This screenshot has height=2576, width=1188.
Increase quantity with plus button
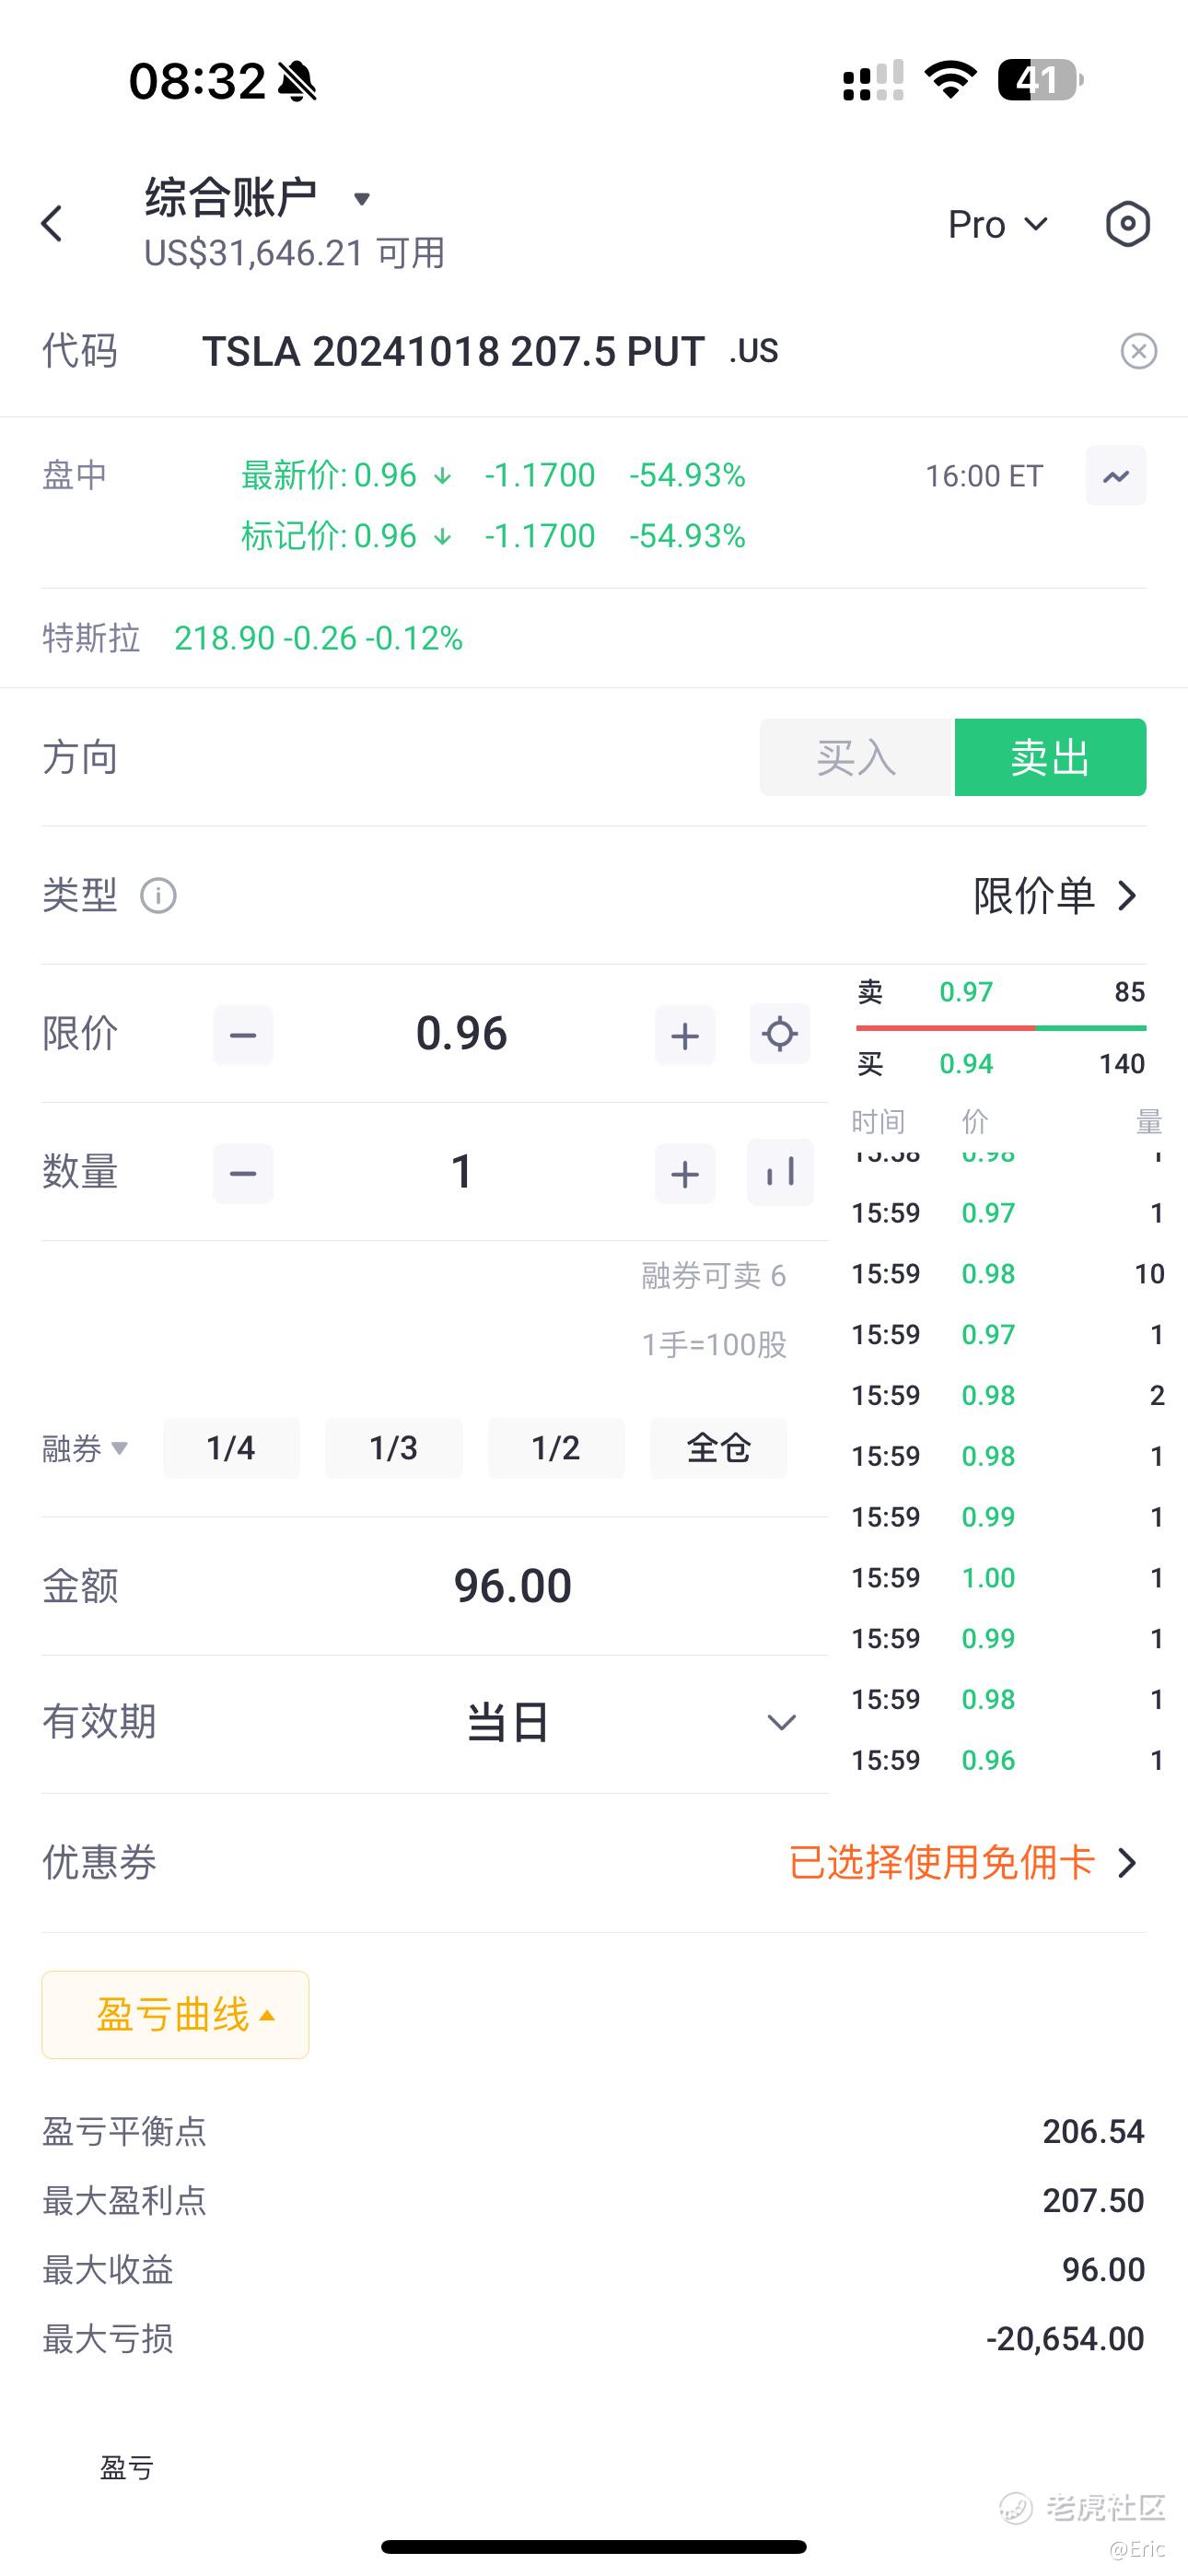[x=685, y=1174]
